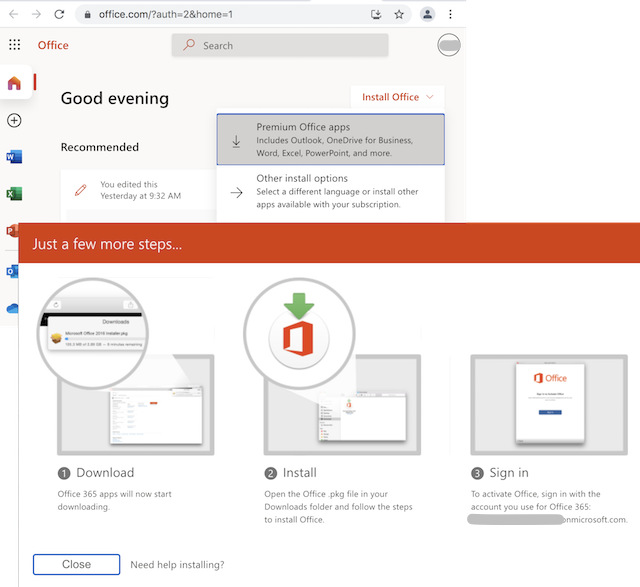The image size is (640, 587).
Task: Click the search magnifier icon
Action: tap(189, 44)
